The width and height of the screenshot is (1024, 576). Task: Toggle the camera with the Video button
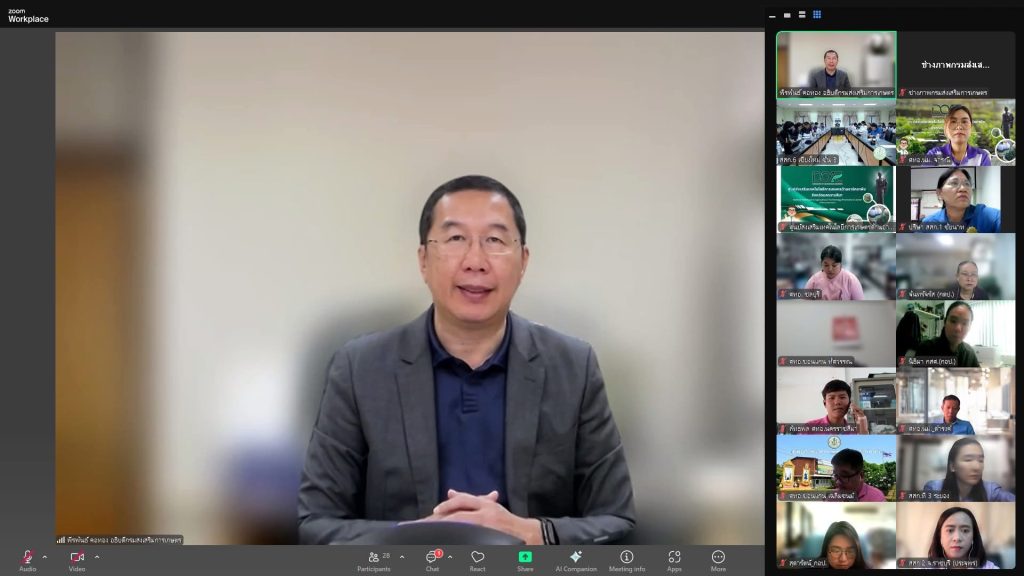[x=77, y=558]
